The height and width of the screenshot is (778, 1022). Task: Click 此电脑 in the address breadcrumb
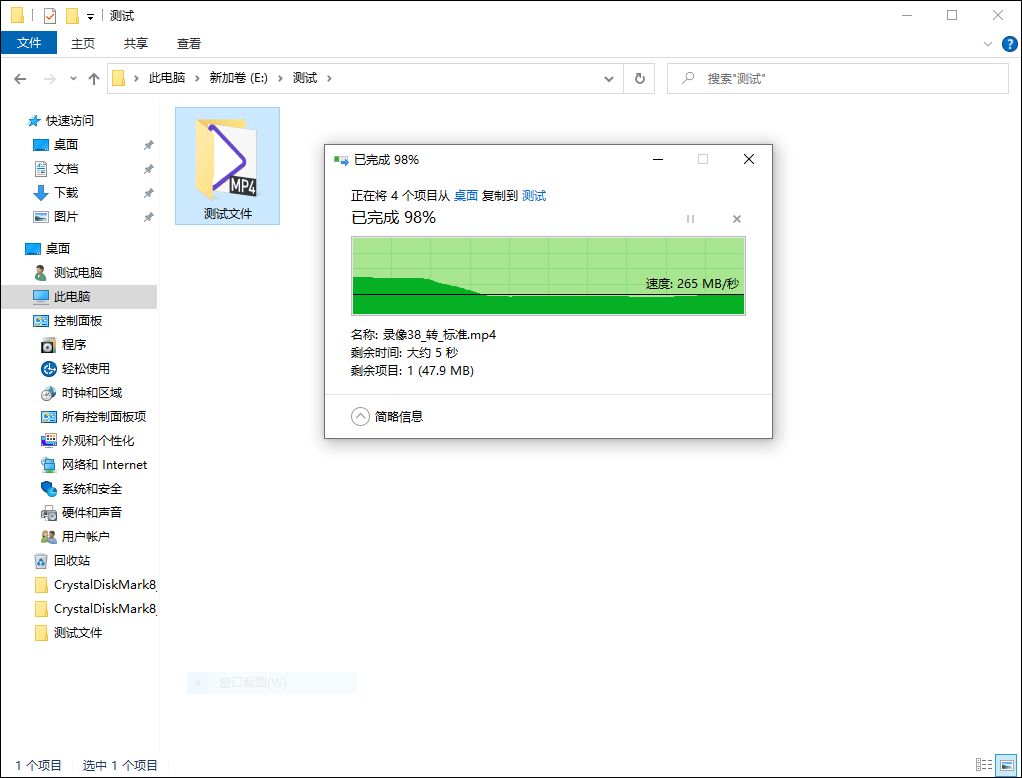point(167,78)
